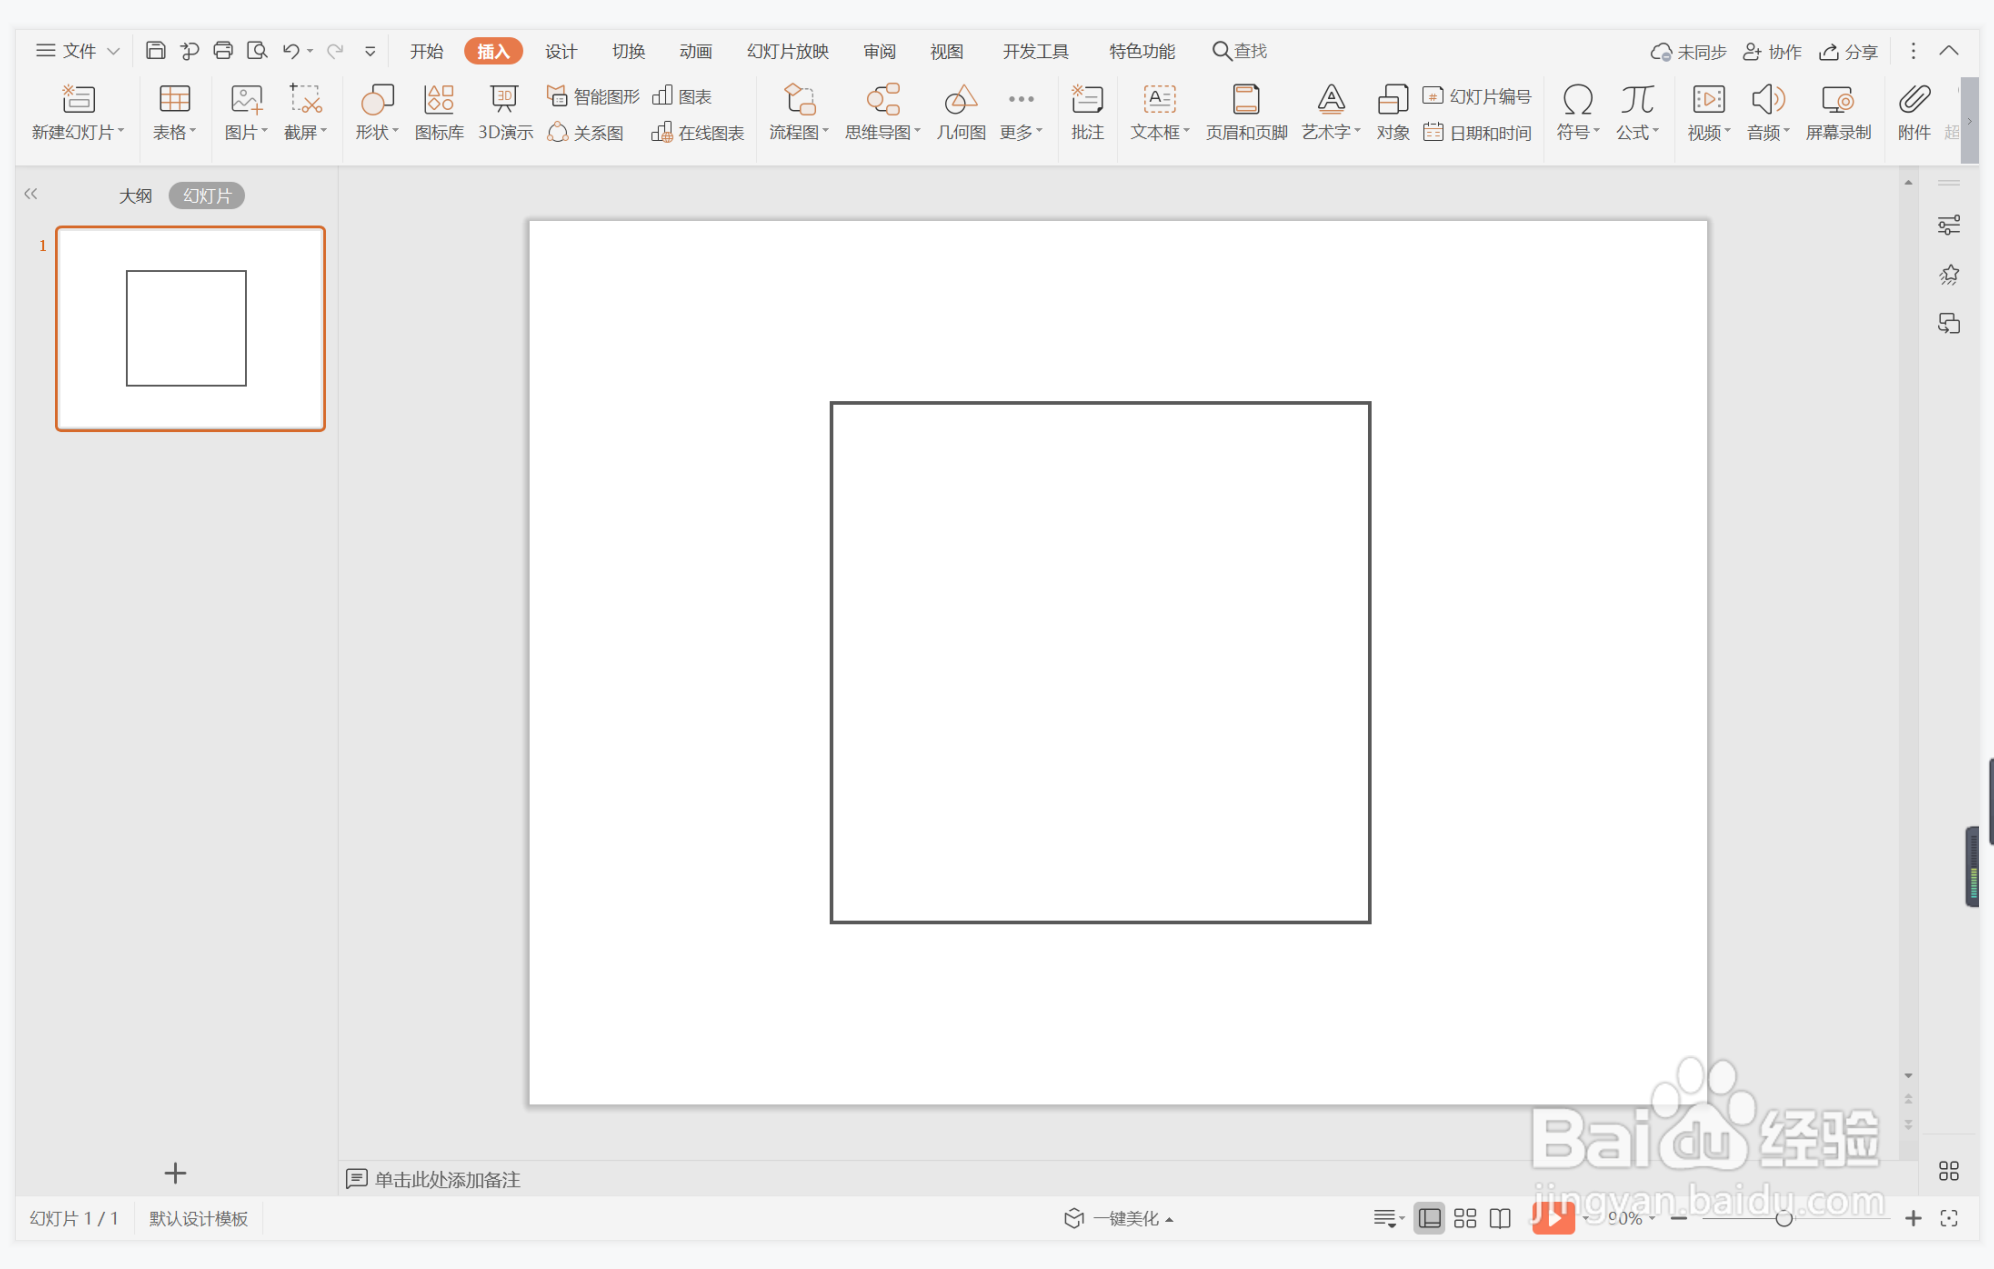The width and height of the screenshot is (1994, 1269).
Task: Switch to 大纲 outline panel tab
Action: [x=135, y=196]
